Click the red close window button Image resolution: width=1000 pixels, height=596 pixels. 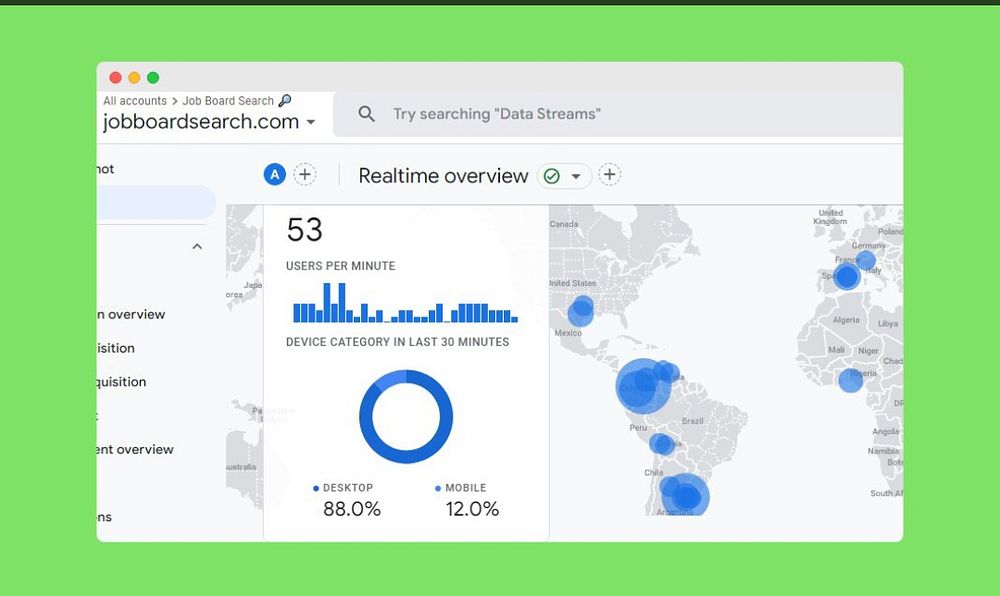tap(115, 78)
